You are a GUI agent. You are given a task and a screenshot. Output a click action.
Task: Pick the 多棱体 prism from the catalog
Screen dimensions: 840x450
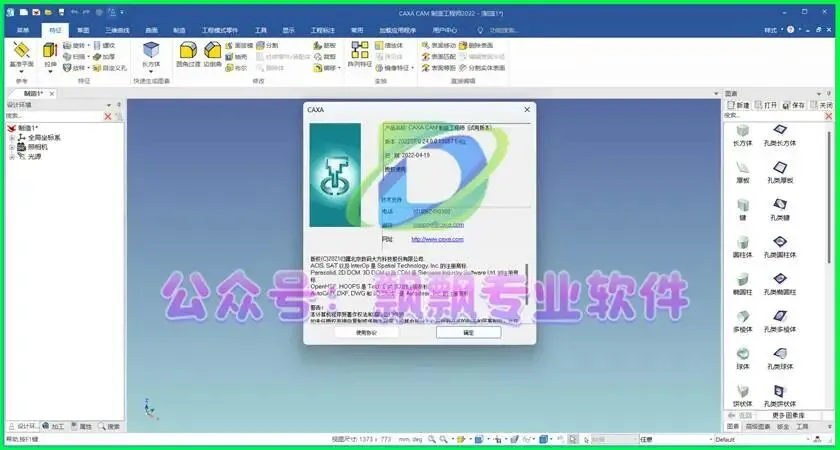point(742,321)
